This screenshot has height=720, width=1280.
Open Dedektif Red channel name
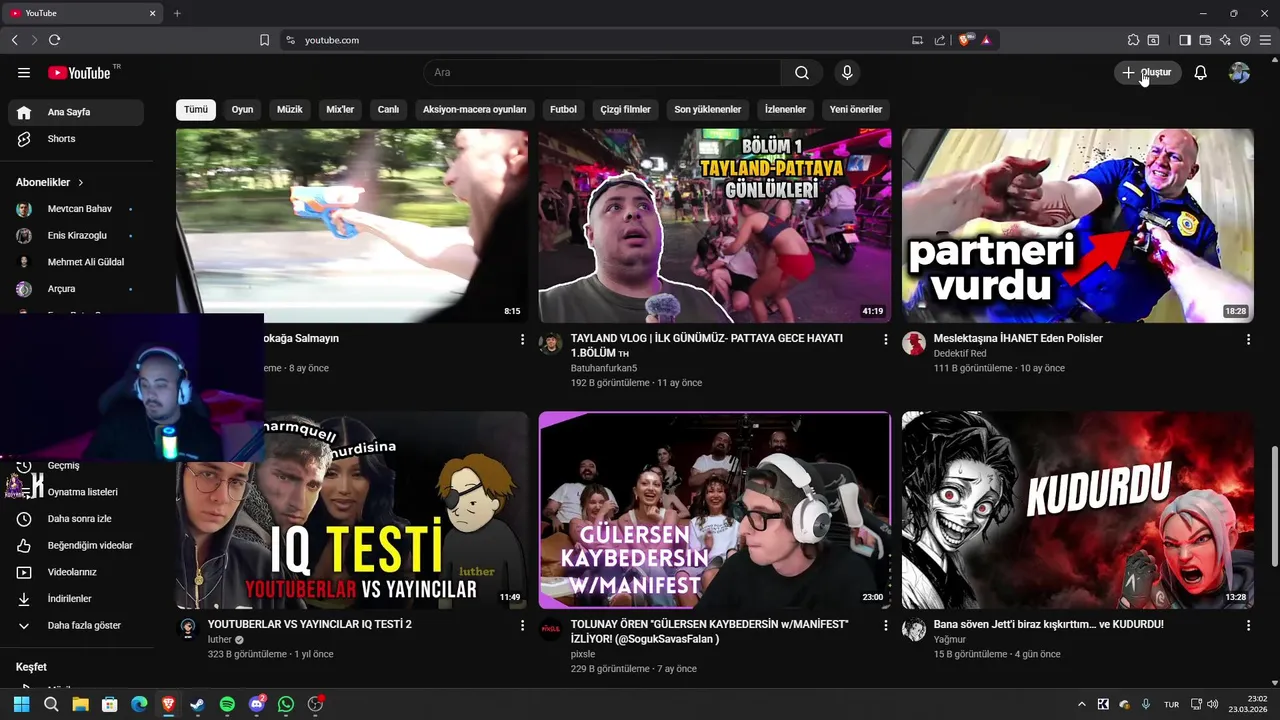(x=960, y=353)
